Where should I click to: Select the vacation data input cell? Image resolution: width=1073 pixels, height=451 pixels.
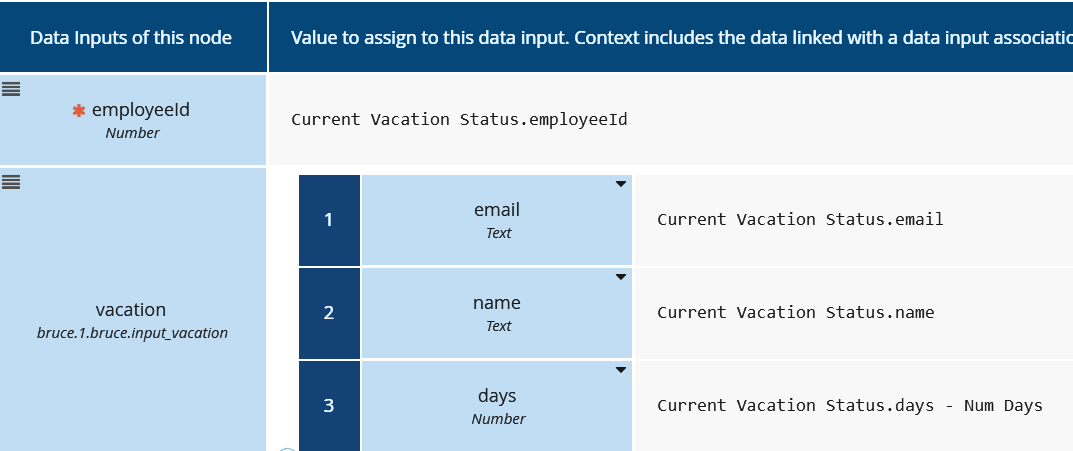point(132,318)
